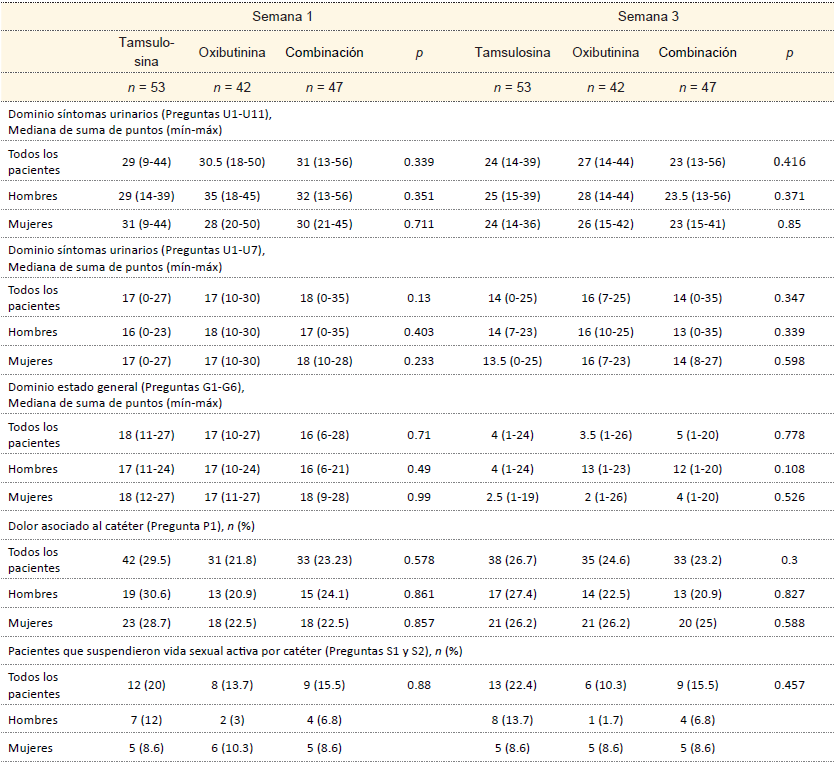Image resolution: width=836 pixels, height=763 pixels.
Task: Select the Oxibutinina header under Semana 3
Action: (x=606, y=52)
